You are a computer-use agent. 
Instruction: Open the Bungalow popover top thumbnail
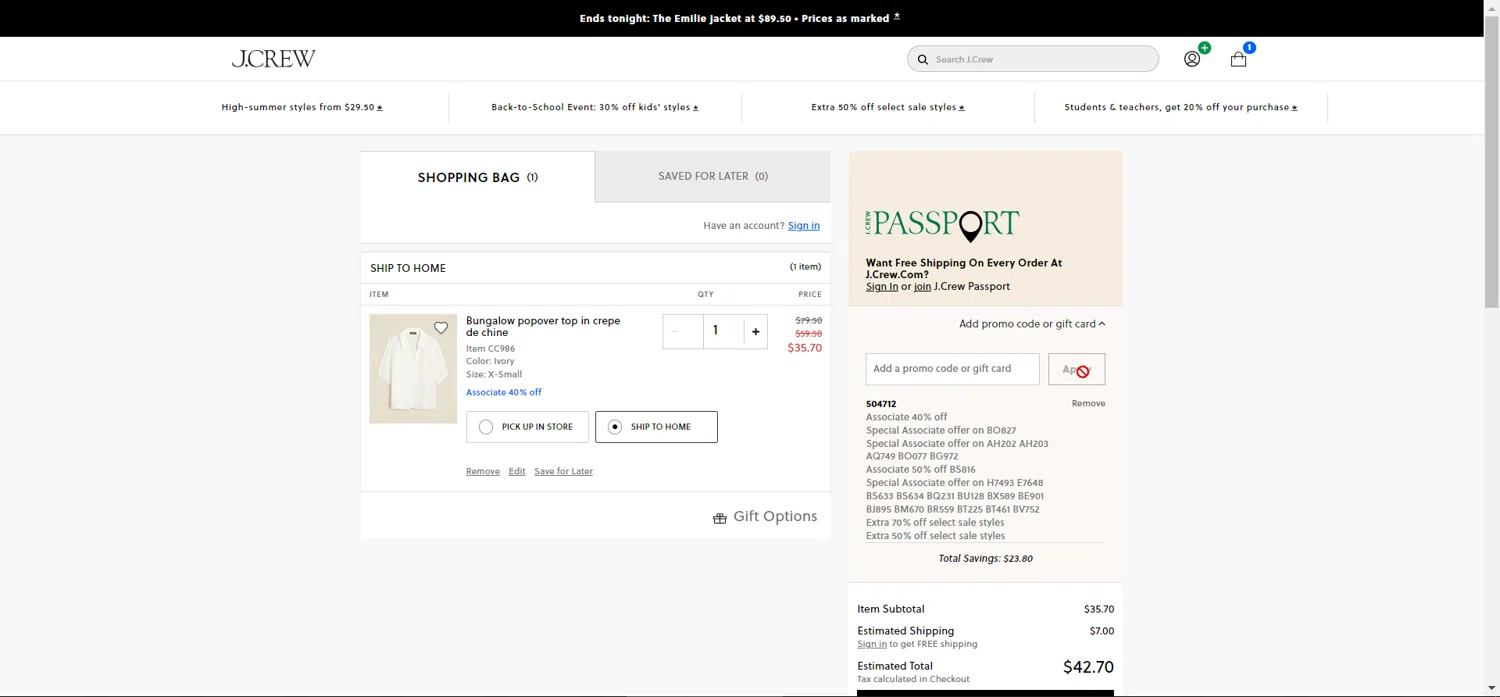[x=413, y=368]
